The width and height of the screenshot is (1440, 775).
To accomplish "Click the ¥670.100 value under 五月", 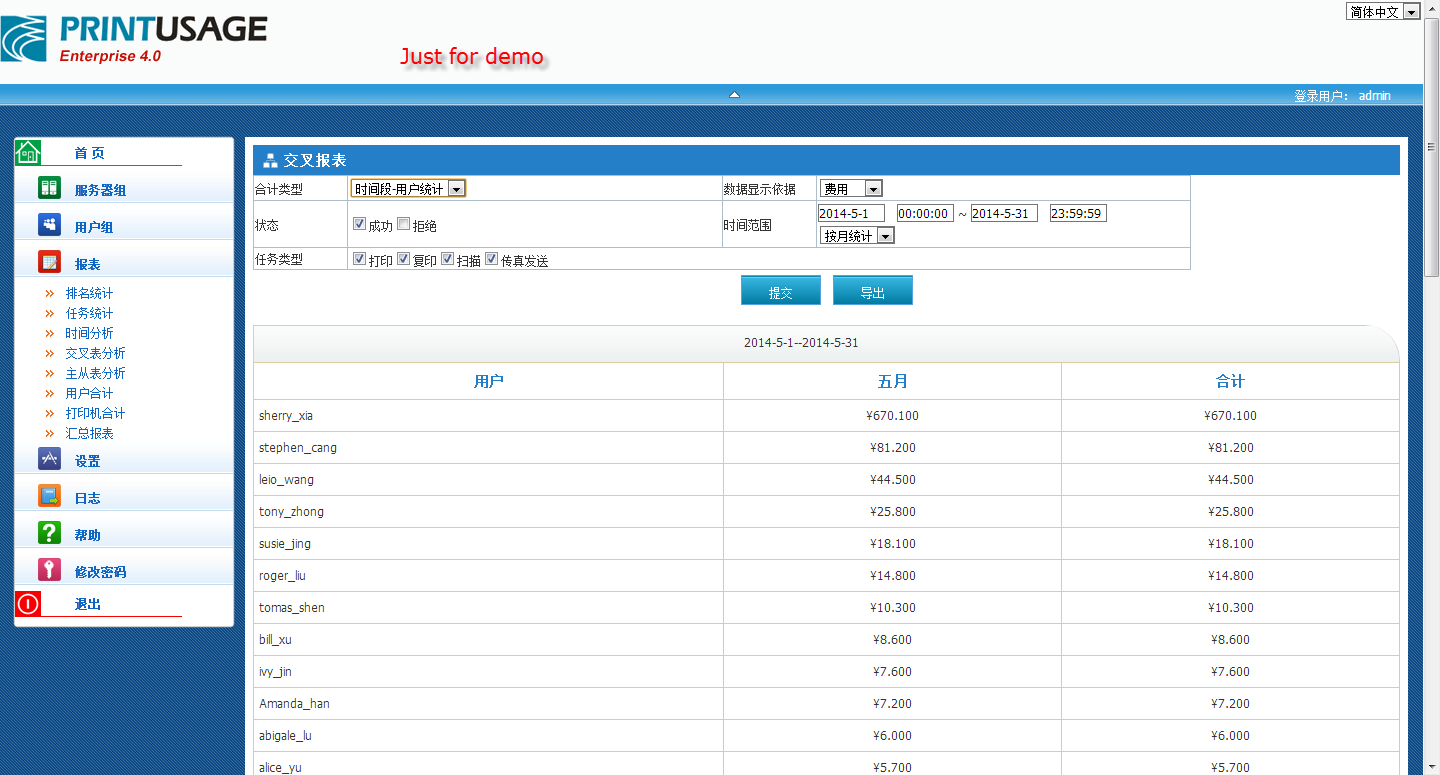I will (893, 416).
